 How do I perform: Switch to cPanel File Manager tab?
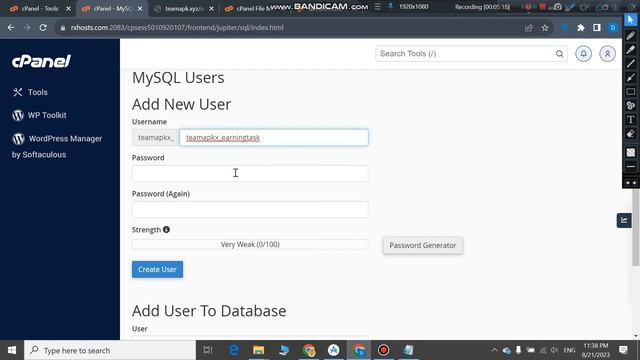click(x=249, y=9)
